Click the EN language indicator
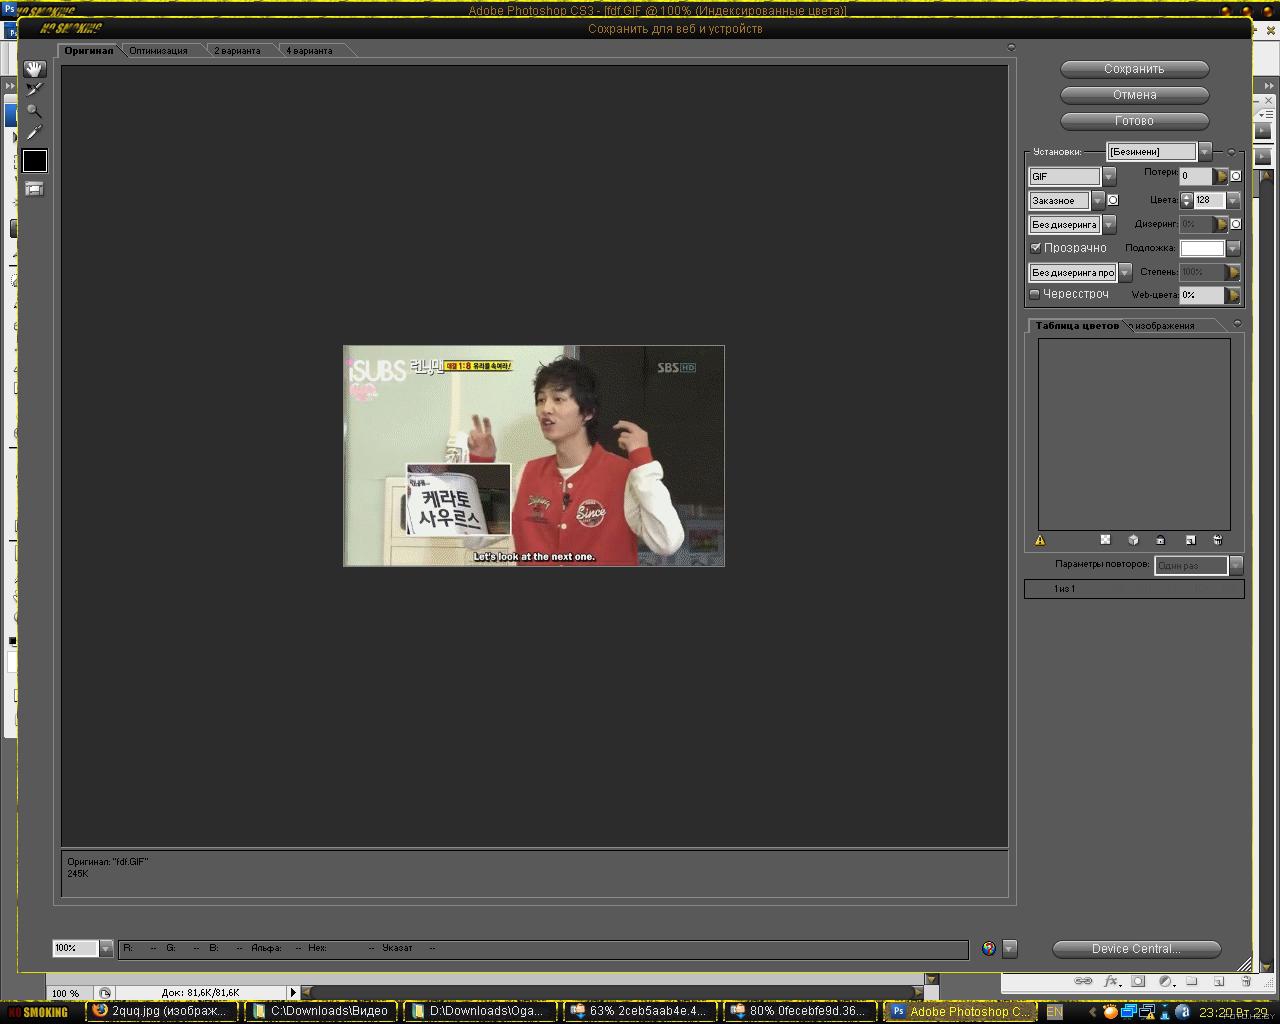The height and width of the screenshot is (1024, 1280). coord(1054,1012)
